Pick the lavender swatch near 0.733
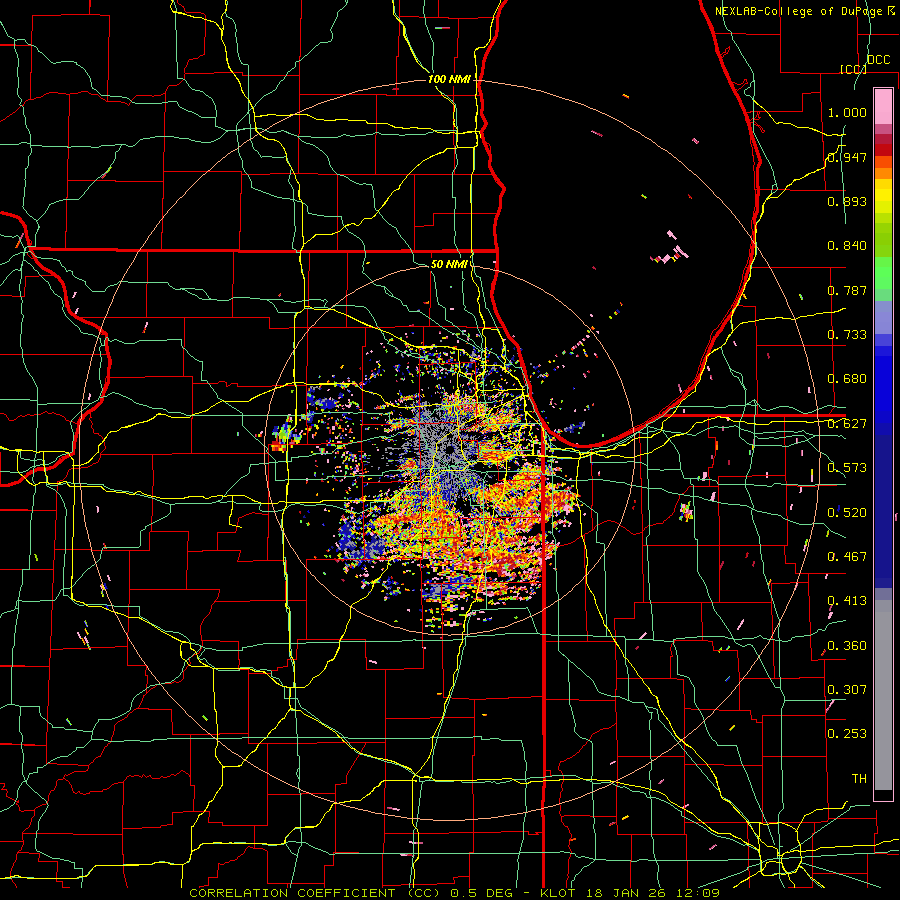This screenshot has width=900, height=900. click(883, 318)
